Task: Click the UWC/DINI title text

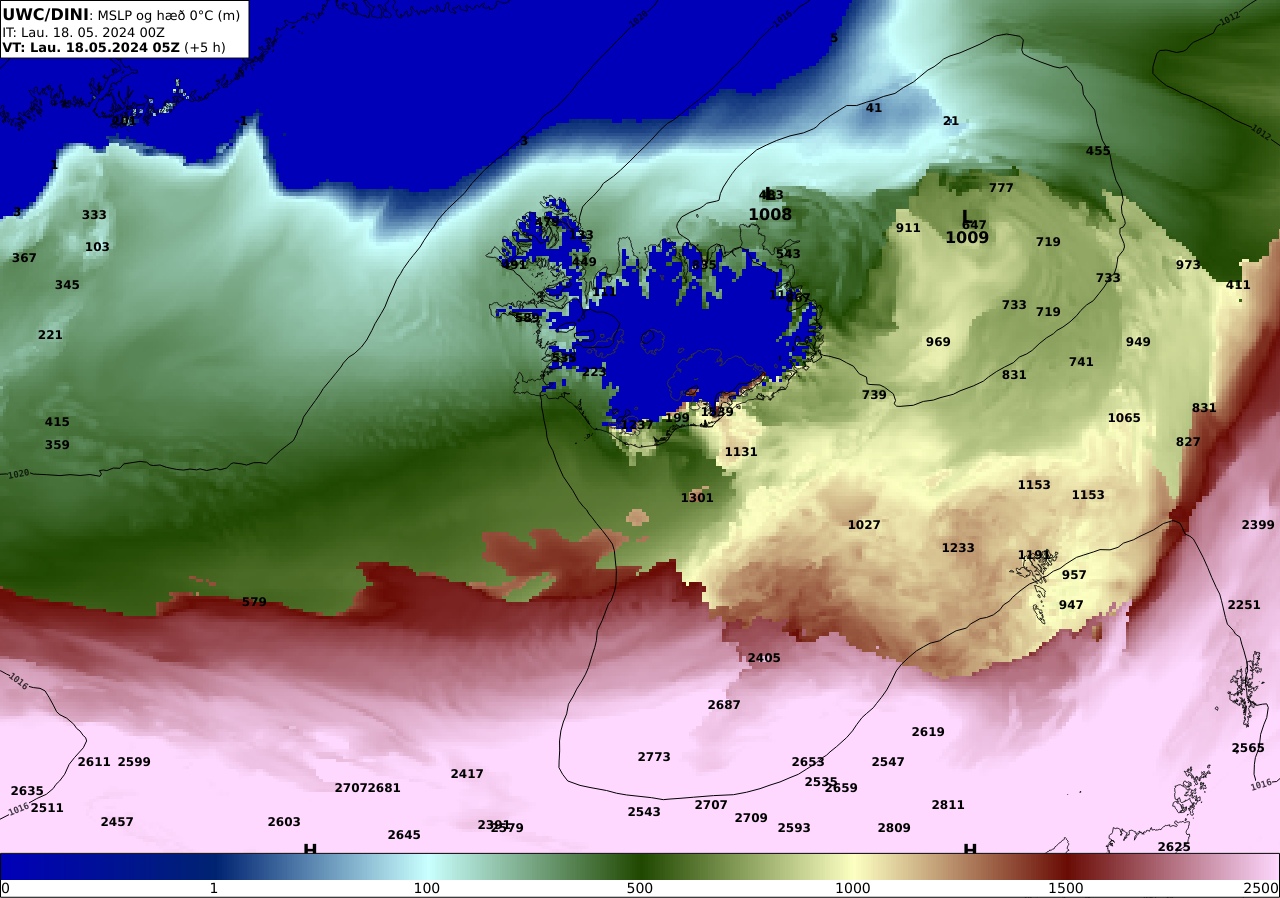Action: click(x=45, y=14)
